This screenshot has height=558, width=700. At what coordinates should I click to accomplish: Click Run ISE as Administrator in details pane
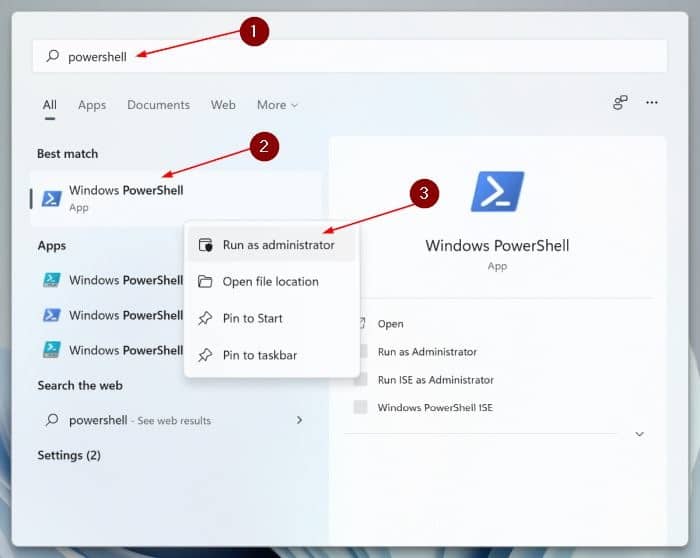click(435, 380)
